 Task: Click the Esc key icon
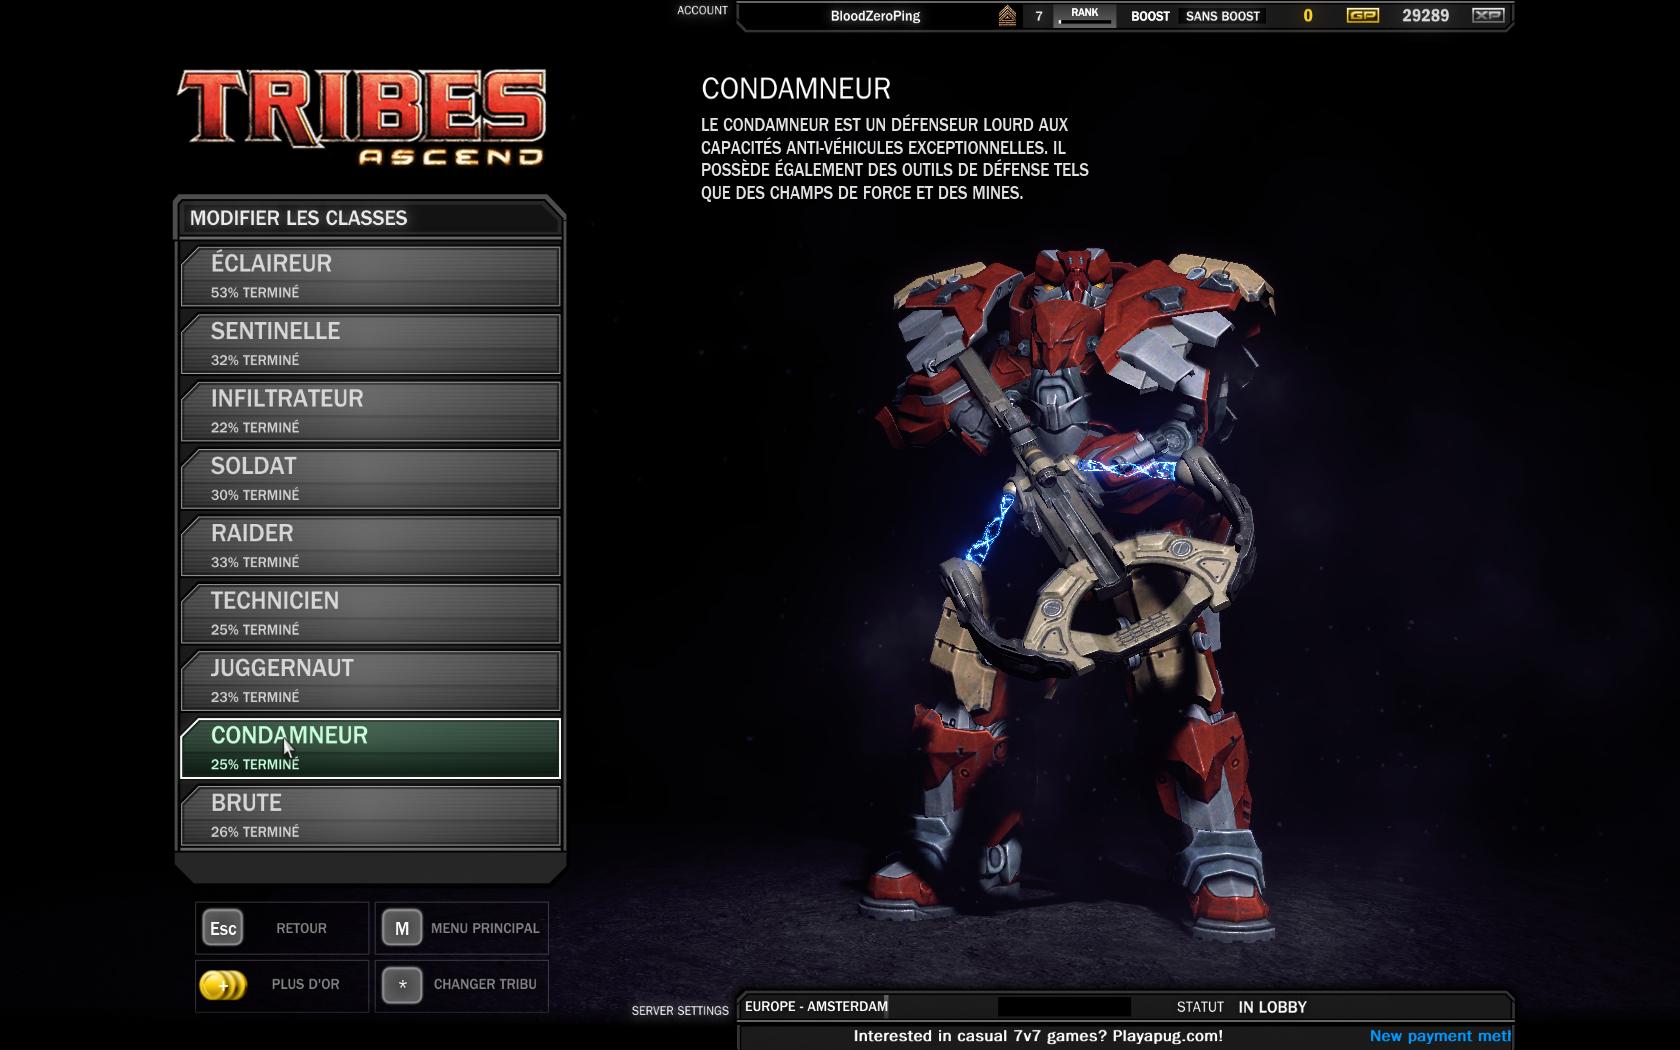coord(223,928)
